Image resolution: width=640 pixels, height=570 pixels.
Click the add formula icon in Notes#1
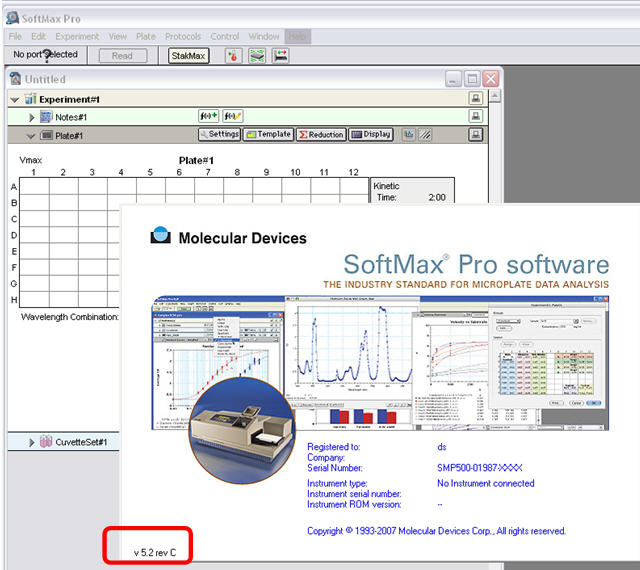click(x=208, y=117)
